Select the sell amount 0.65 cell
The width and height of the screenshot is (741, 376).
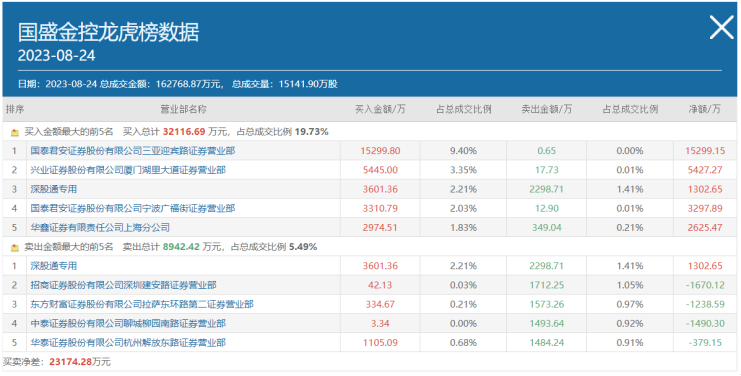546,151
